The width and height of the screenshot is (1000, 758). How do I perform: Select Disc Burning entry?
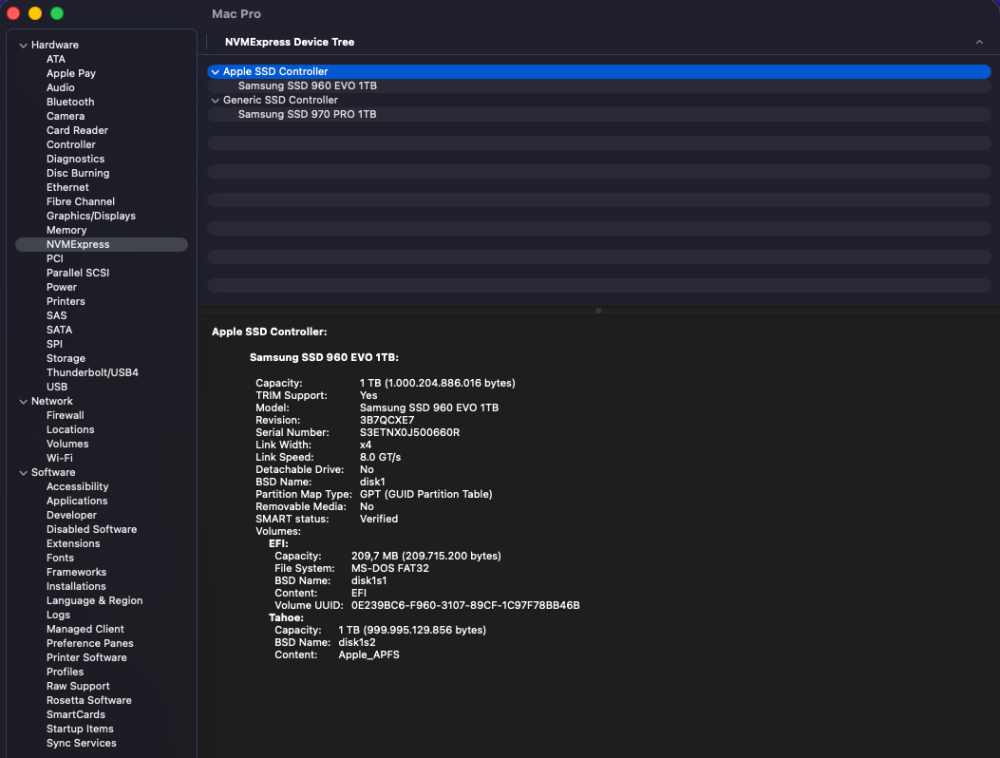[78, 173]
